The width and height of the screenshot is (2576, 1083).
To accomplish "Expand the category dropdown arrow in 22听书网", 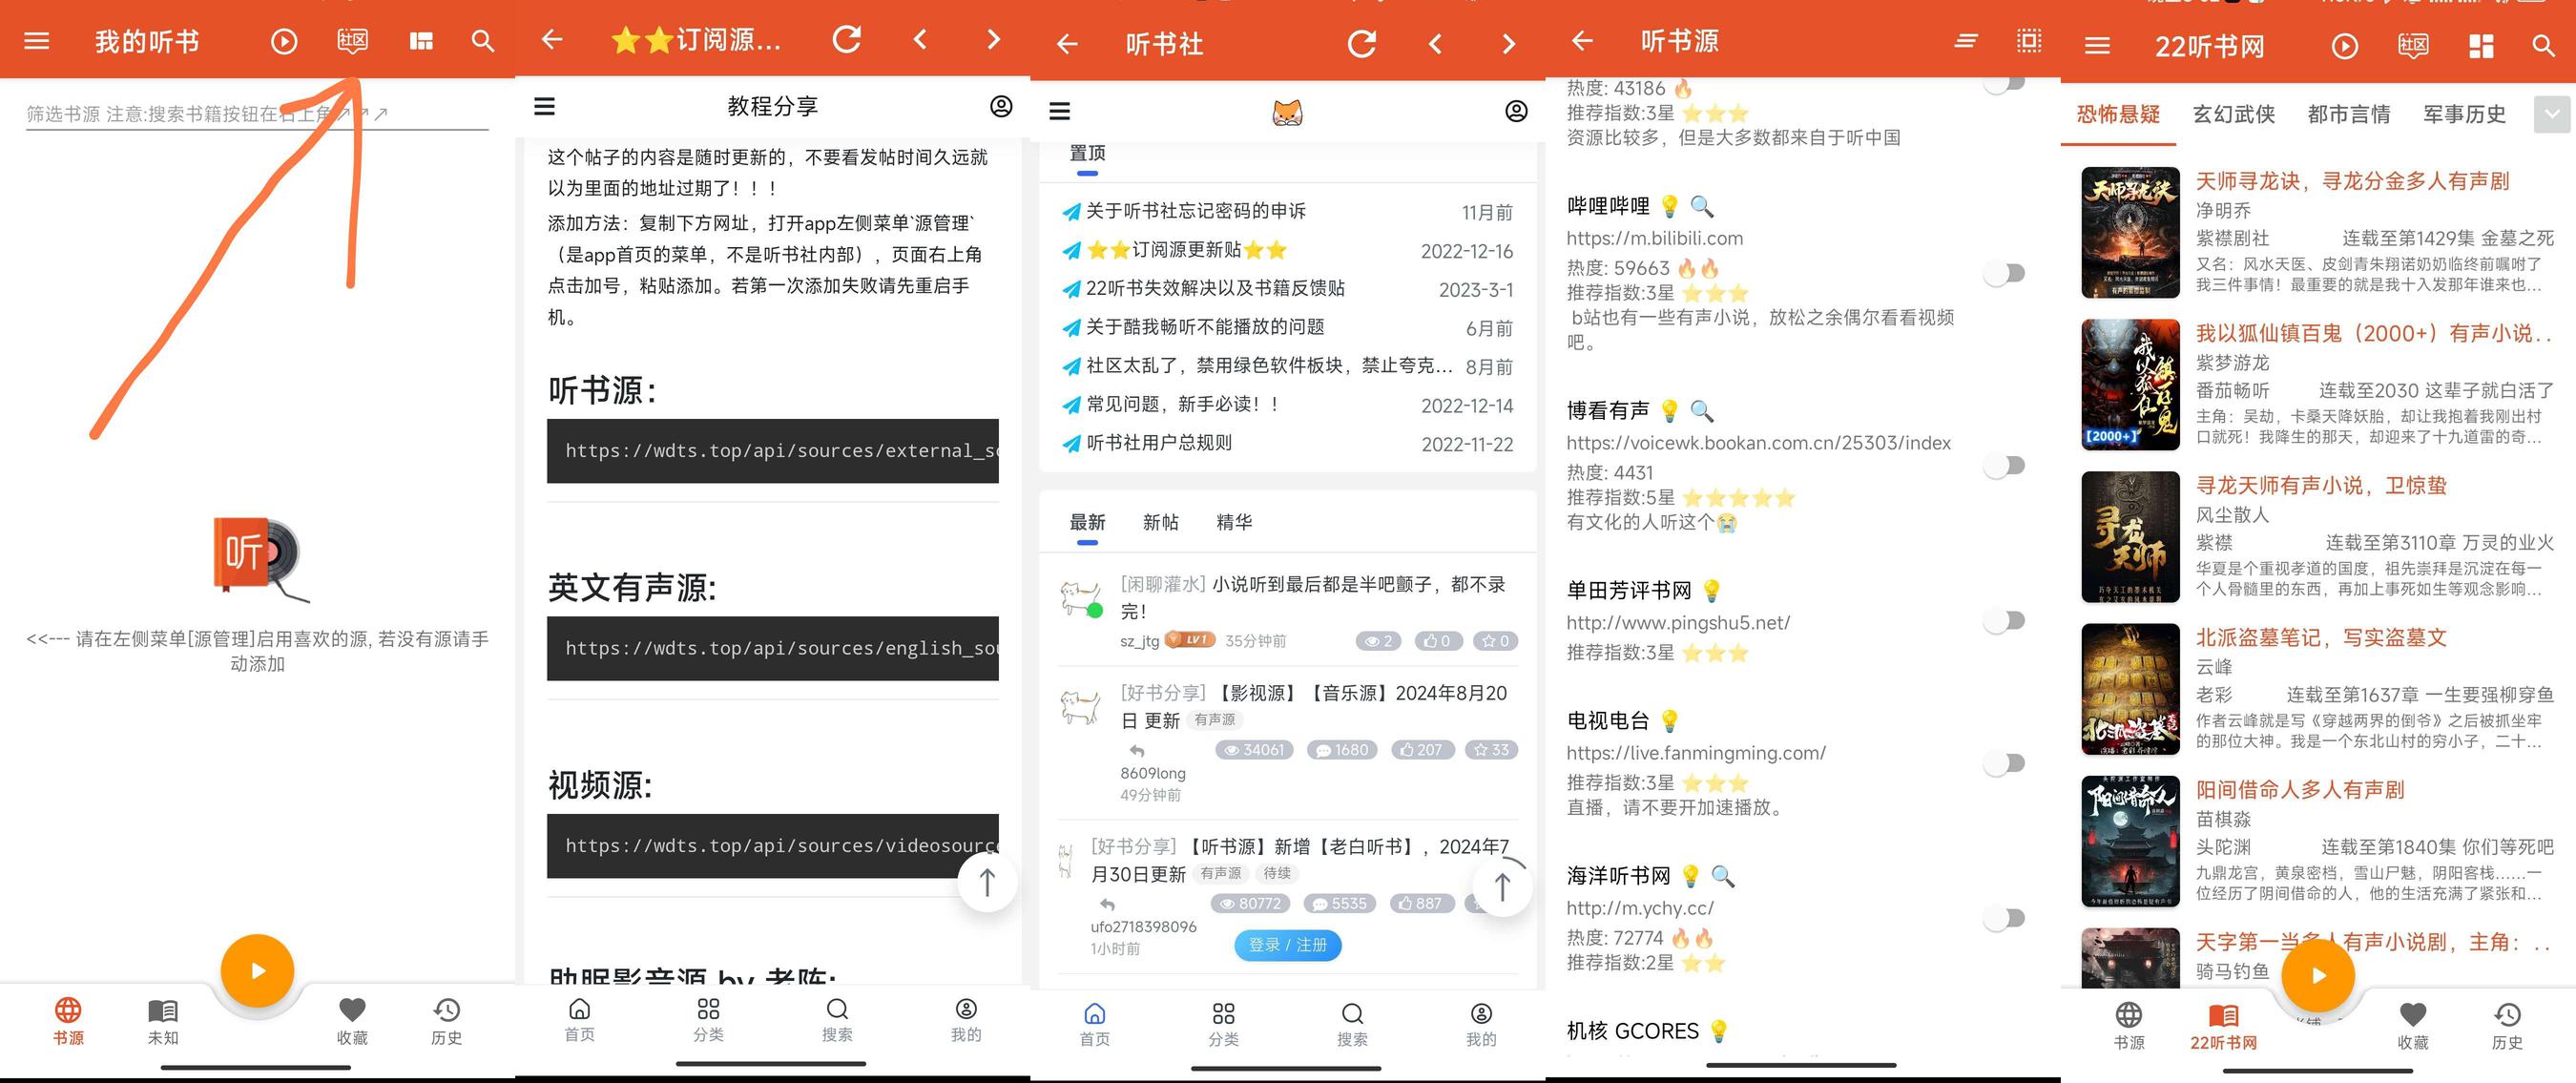I will (2552, 114).
